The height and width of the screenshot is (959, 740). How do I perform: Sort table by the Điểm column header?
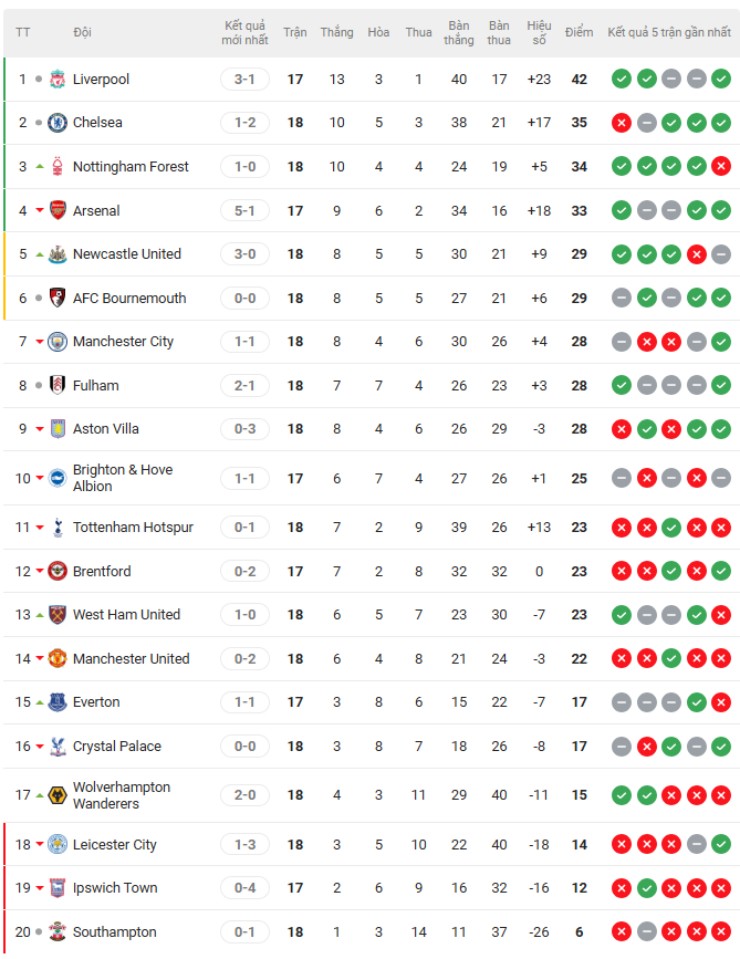tap(579, 32)
